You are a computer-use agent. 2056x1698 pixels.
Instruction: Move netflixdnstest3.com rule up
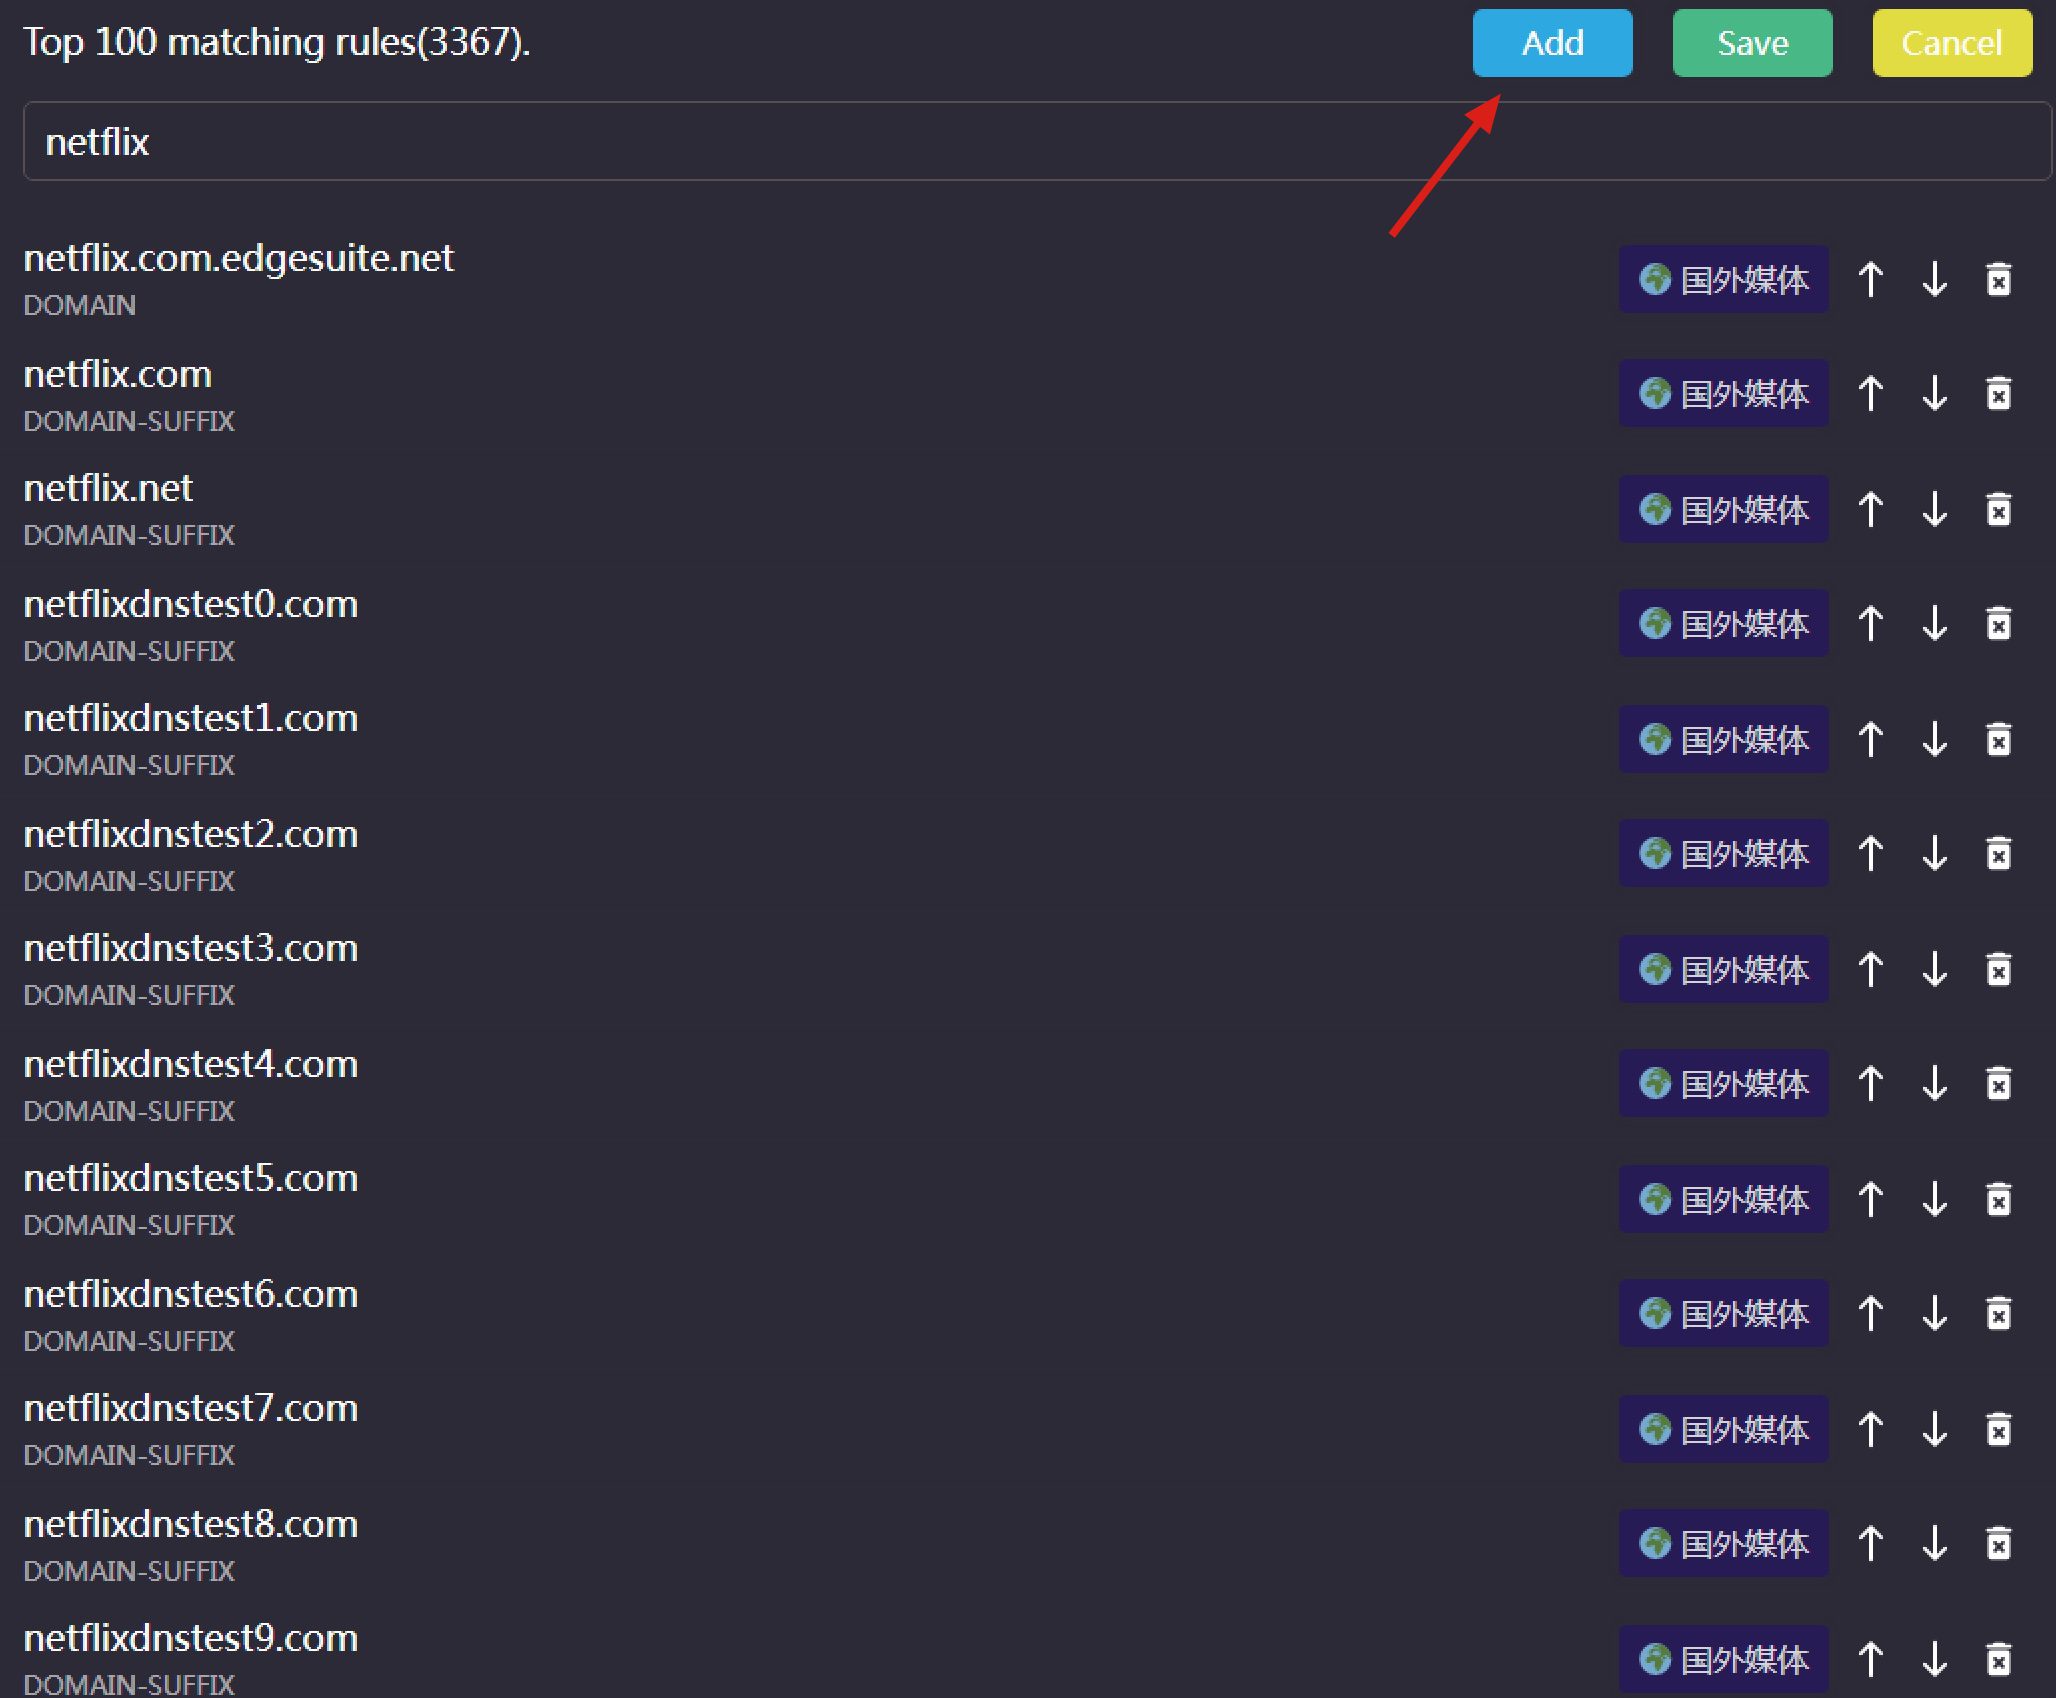[x=1870, y=969]
